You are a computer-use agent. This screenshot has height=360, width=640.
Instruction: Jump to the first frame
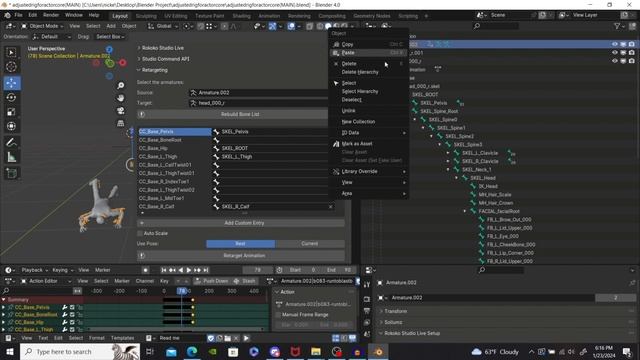[164, 270]
